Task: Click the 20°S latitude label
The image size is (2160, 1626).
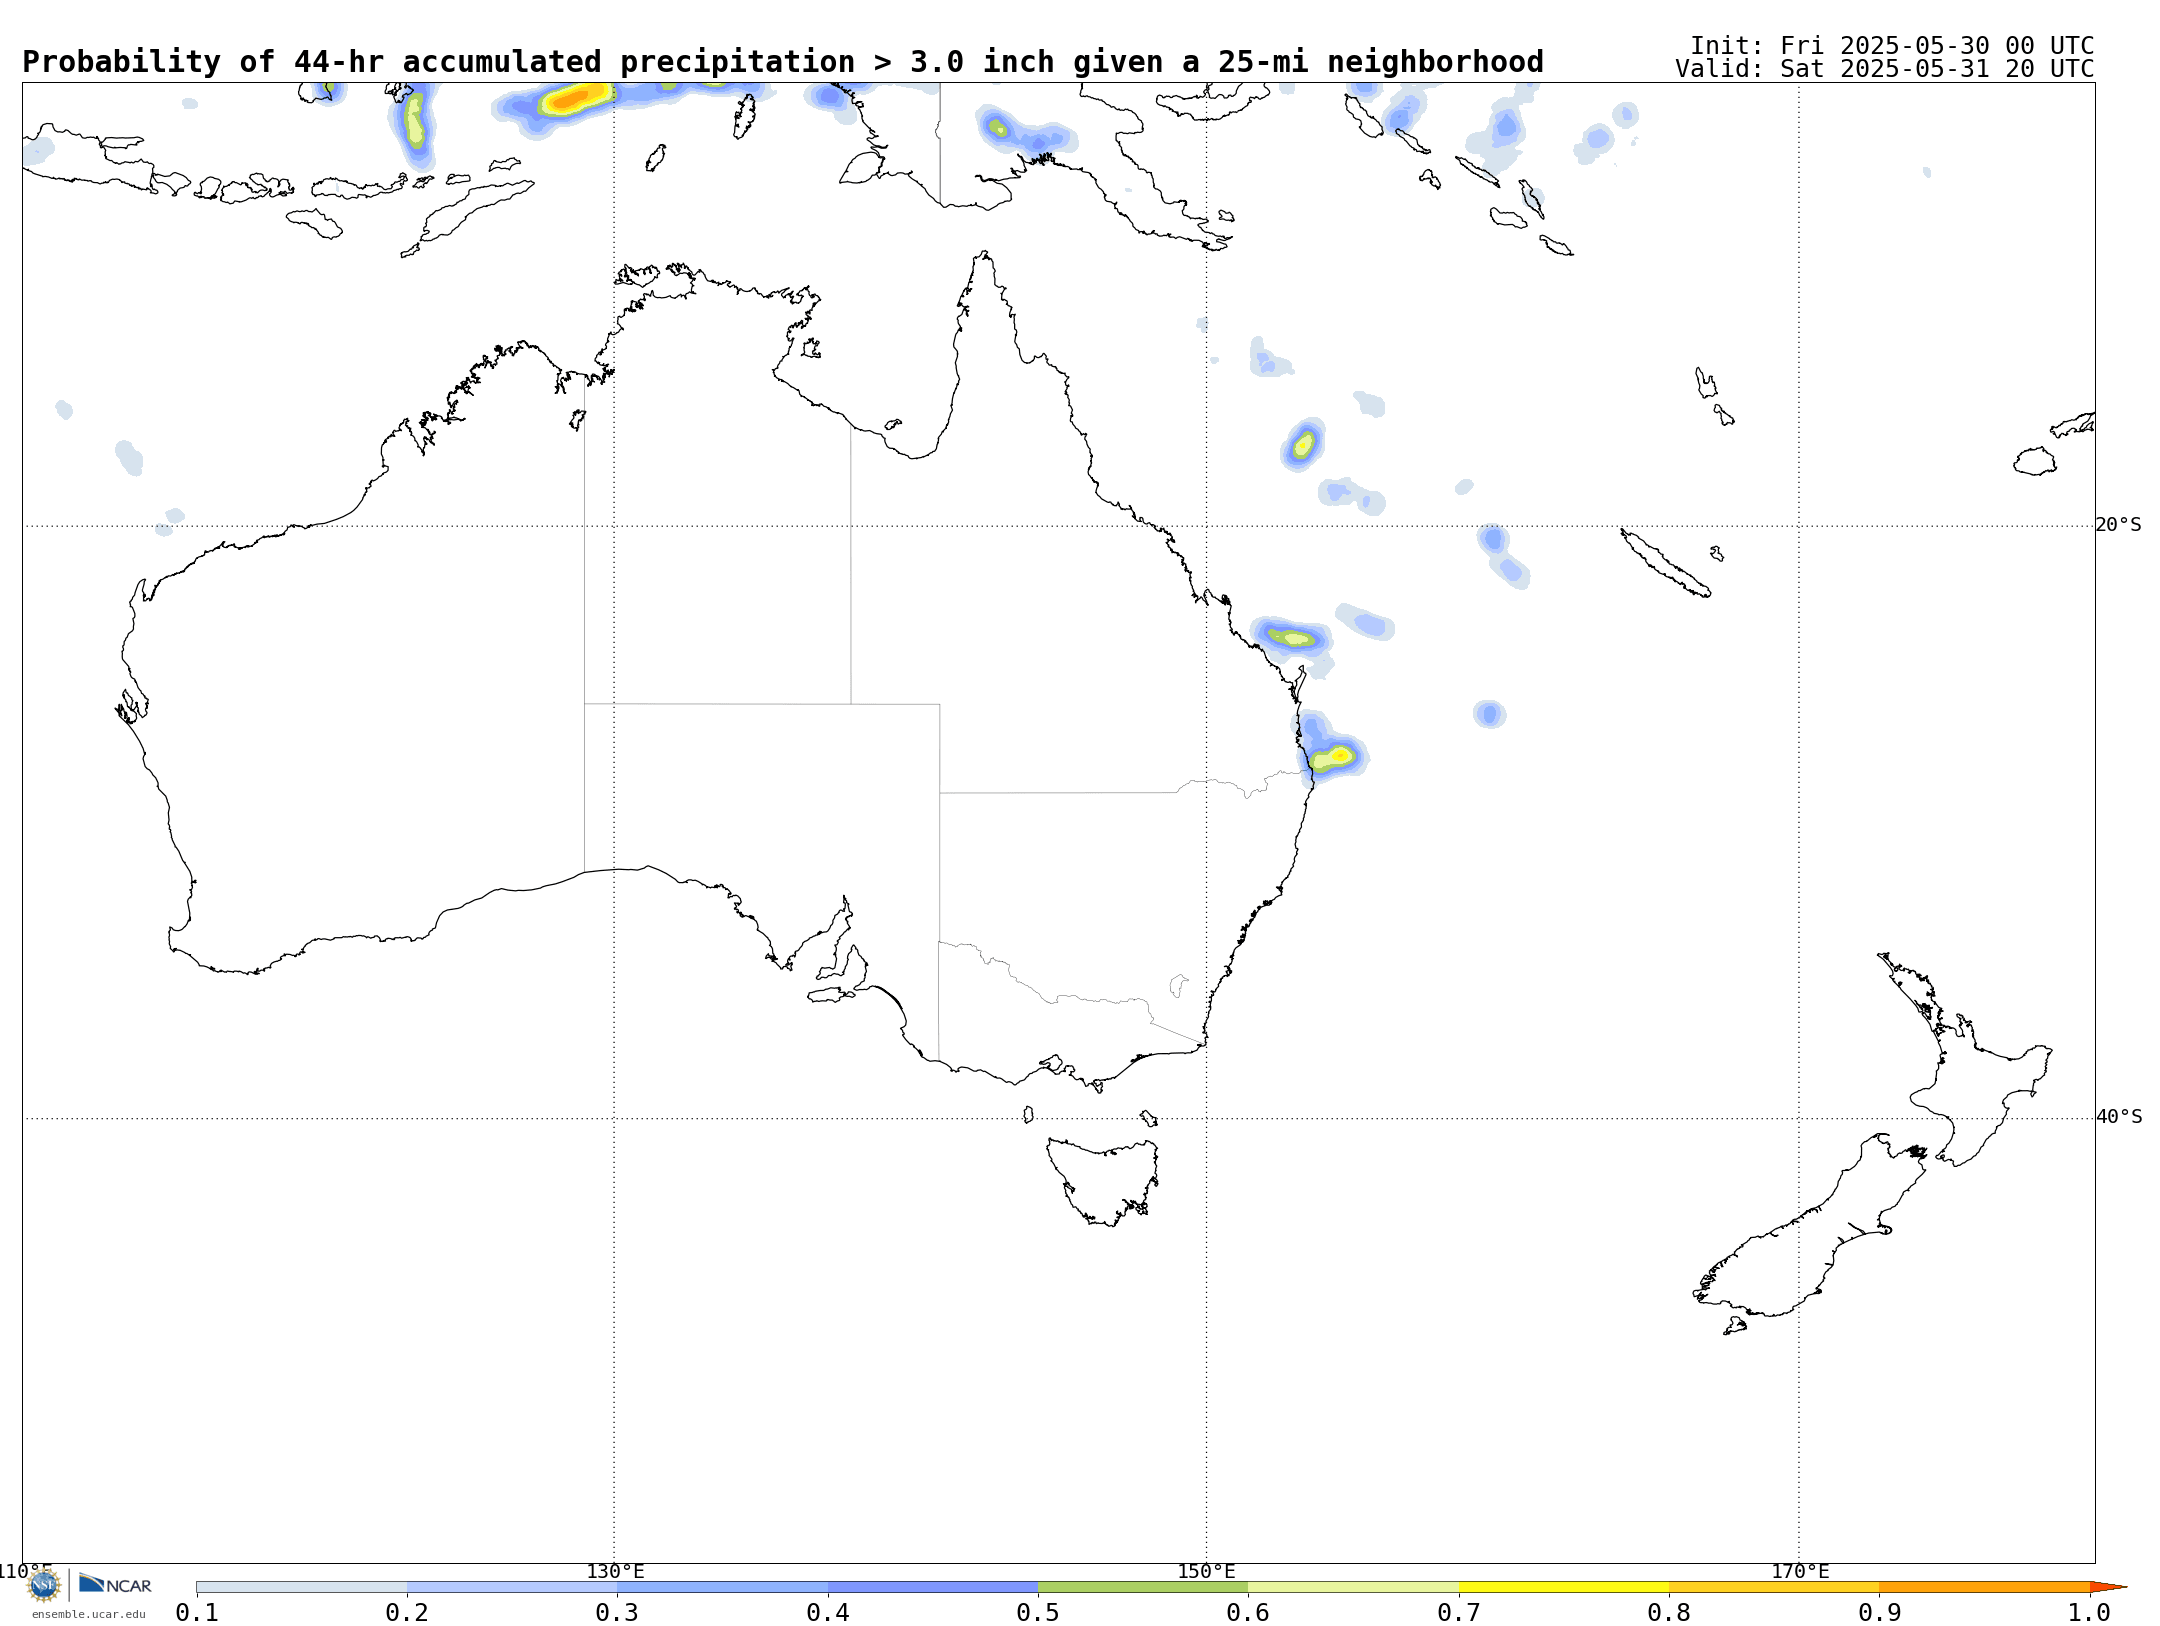Action: (2119, 525)
